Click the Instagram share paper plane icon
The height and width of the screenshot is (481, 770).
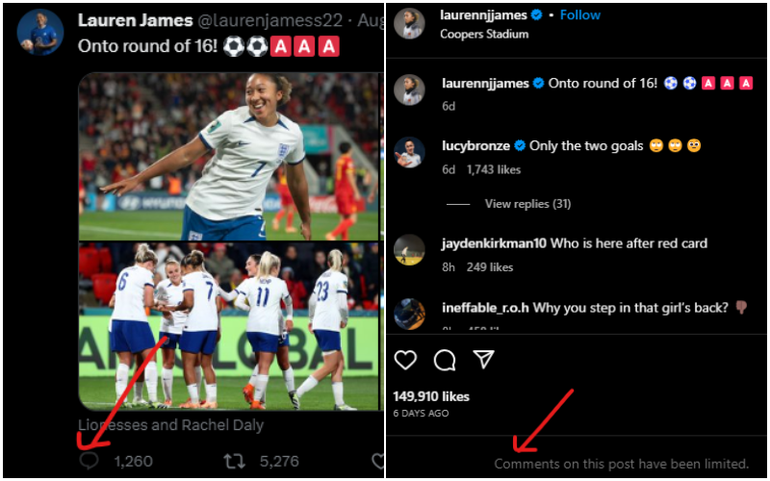tap(484, 360)
